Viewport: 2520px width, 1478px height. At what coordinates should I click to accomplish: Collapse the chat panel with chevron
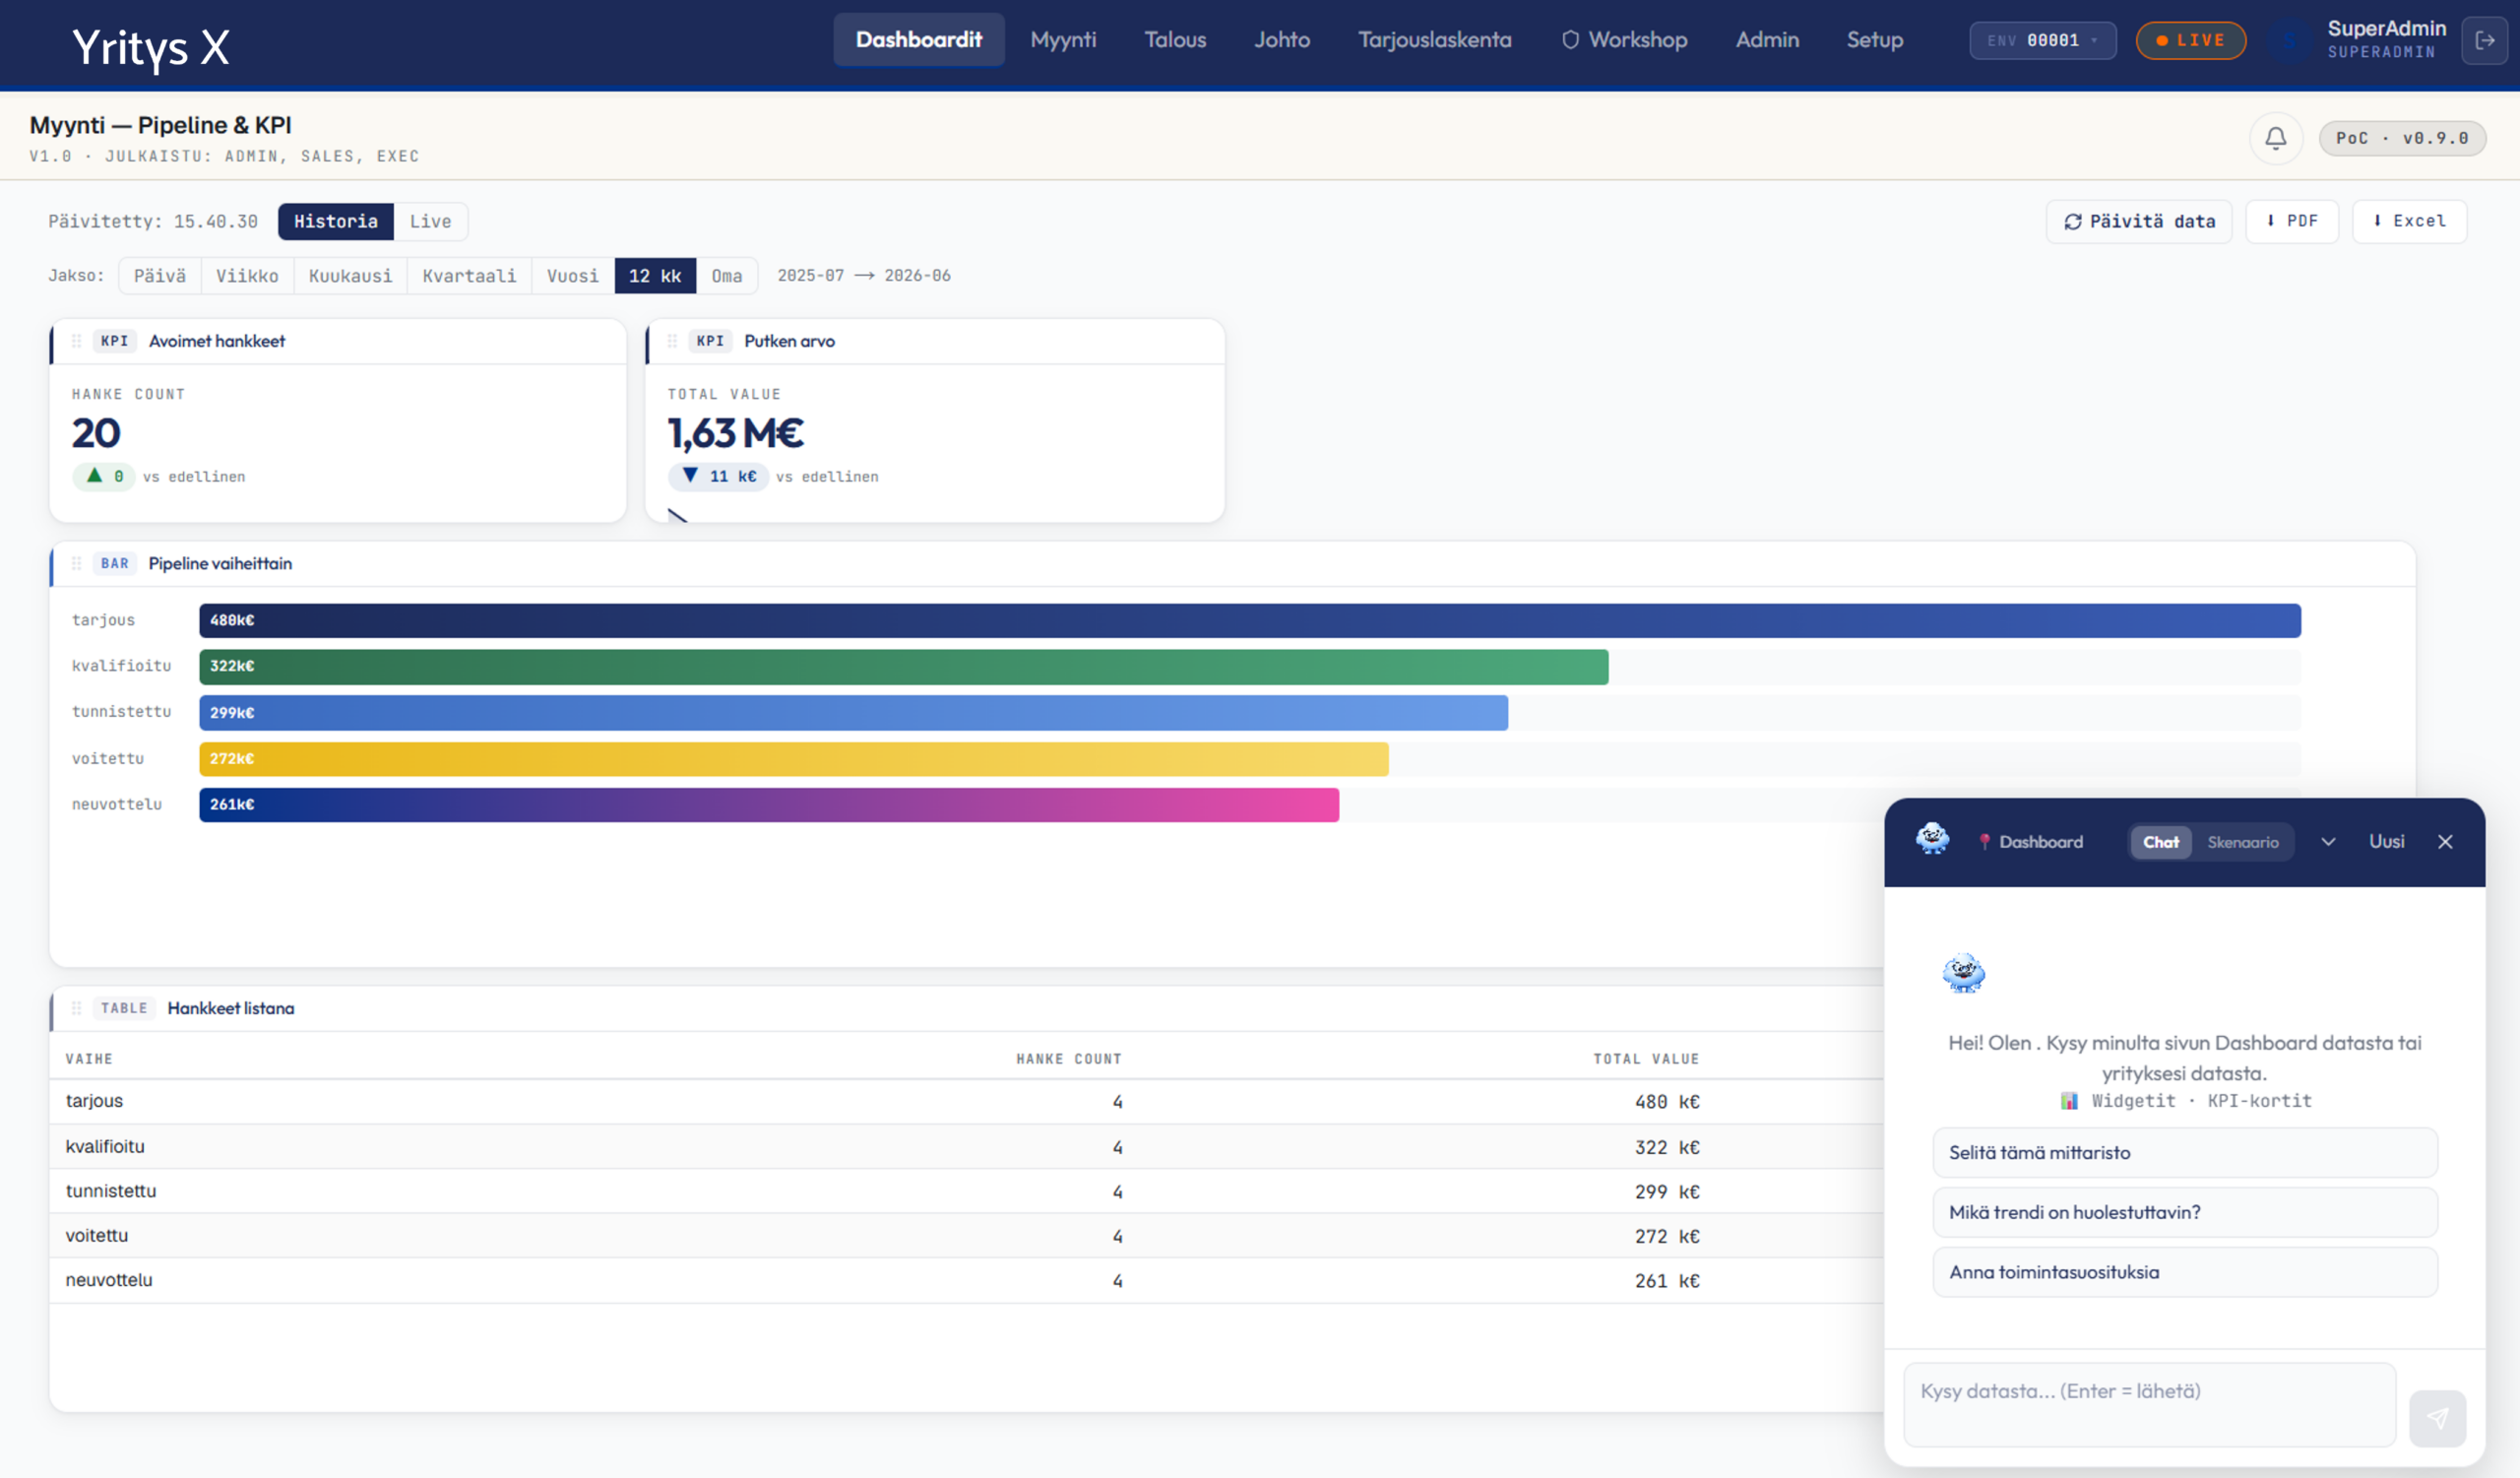tap(2328, 842)
